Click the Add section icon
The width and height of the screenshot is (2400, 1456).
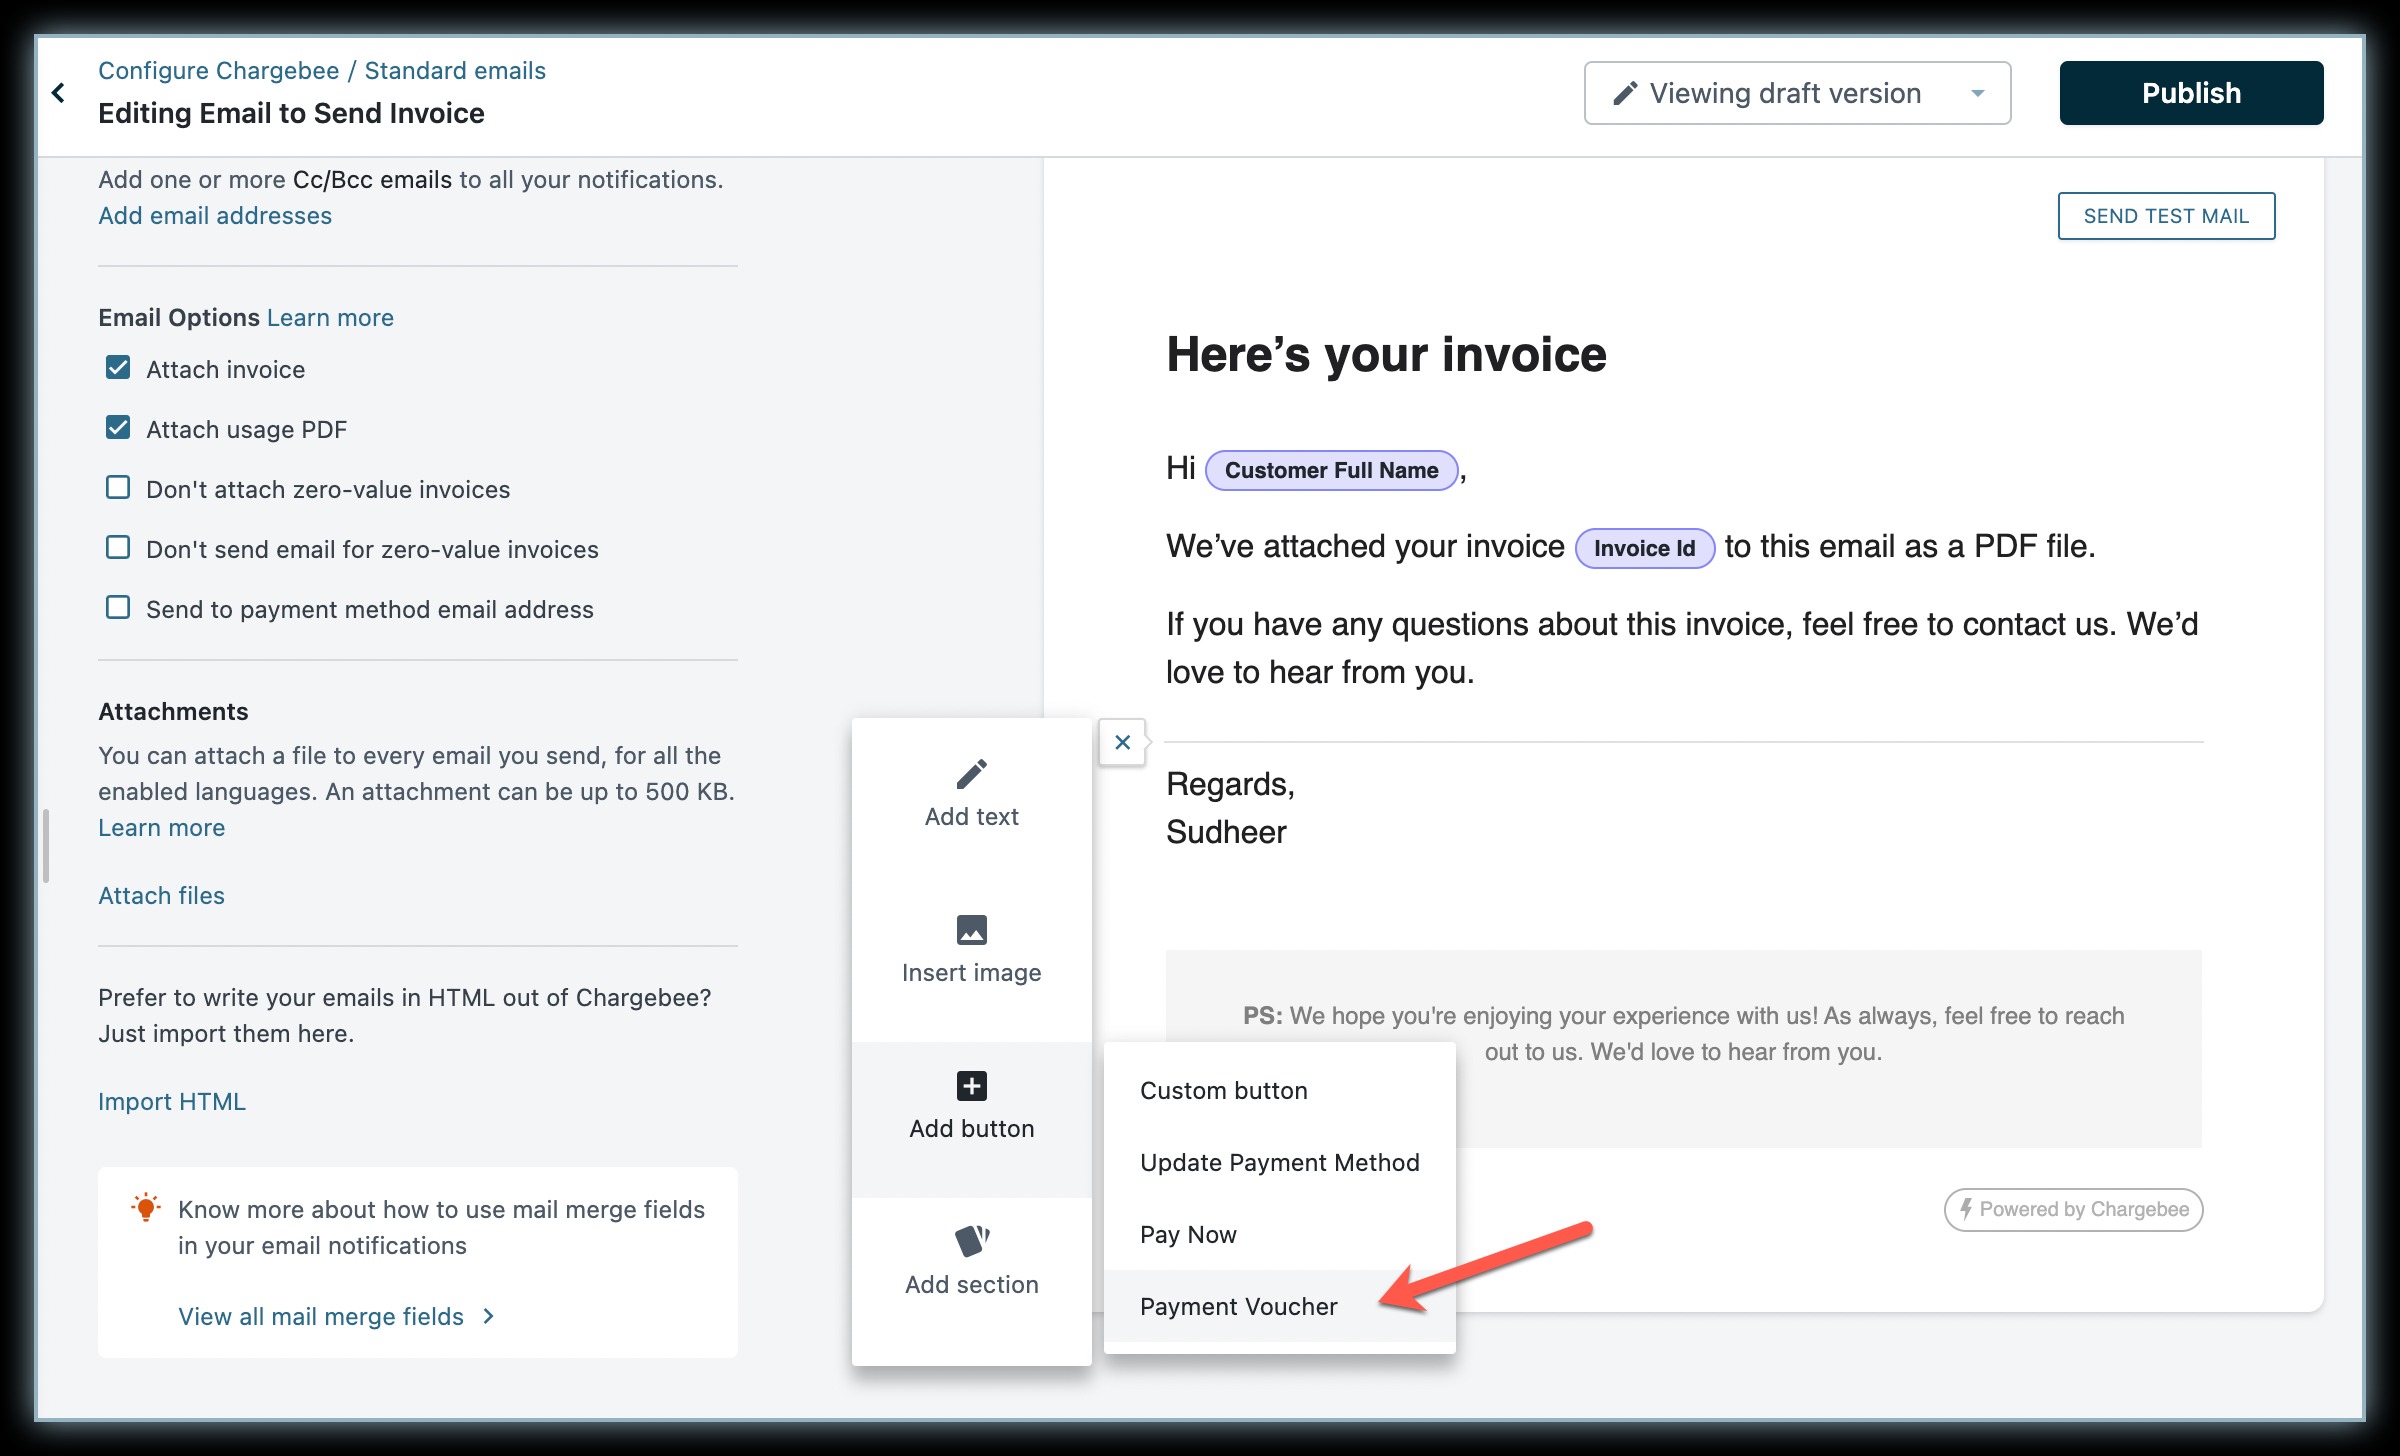click(971, 1241)
